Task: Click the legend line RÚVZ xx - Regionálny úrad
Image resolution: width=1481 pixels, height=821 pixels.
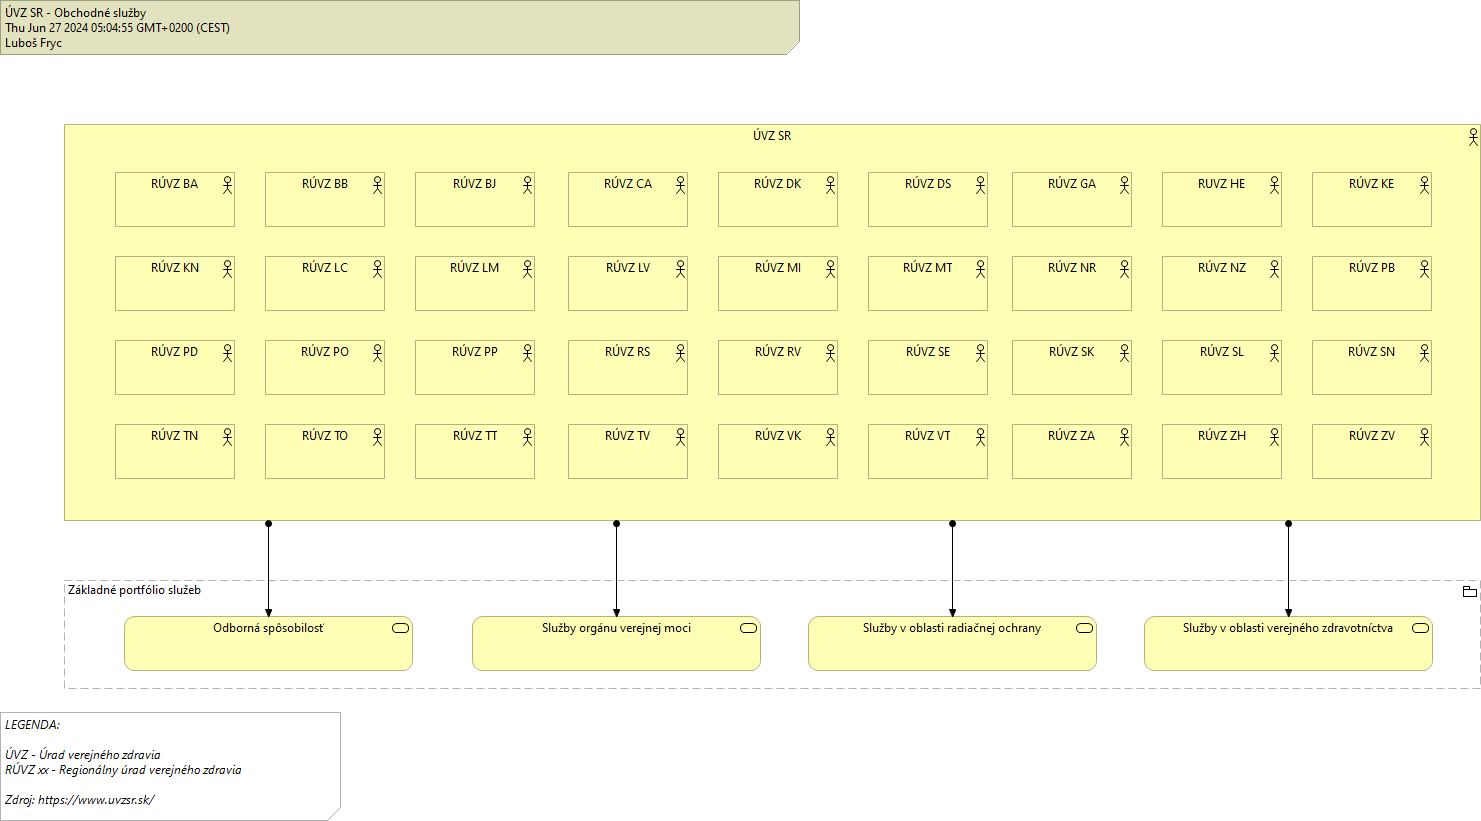Action: 123,770
